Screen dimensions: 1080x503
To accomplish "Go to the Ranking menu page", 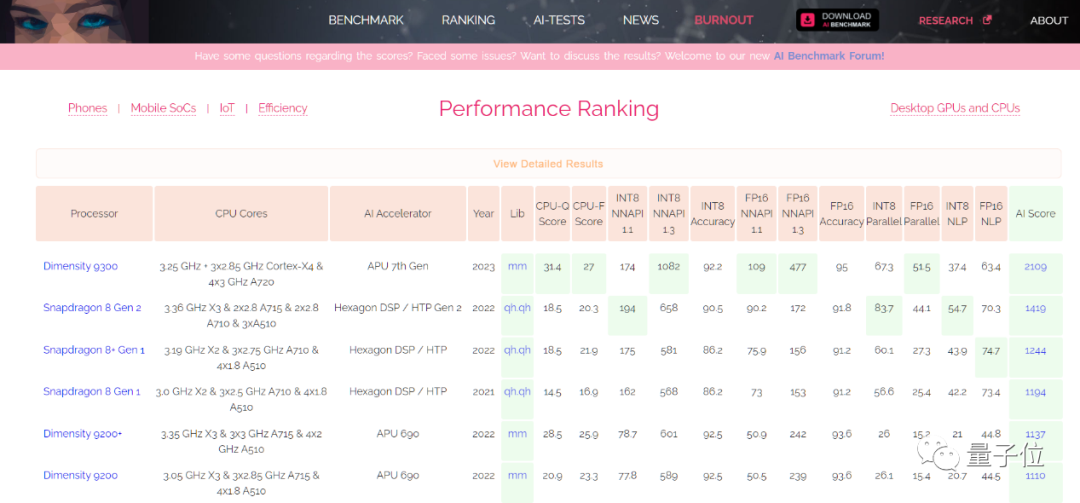I will (468, 20).
